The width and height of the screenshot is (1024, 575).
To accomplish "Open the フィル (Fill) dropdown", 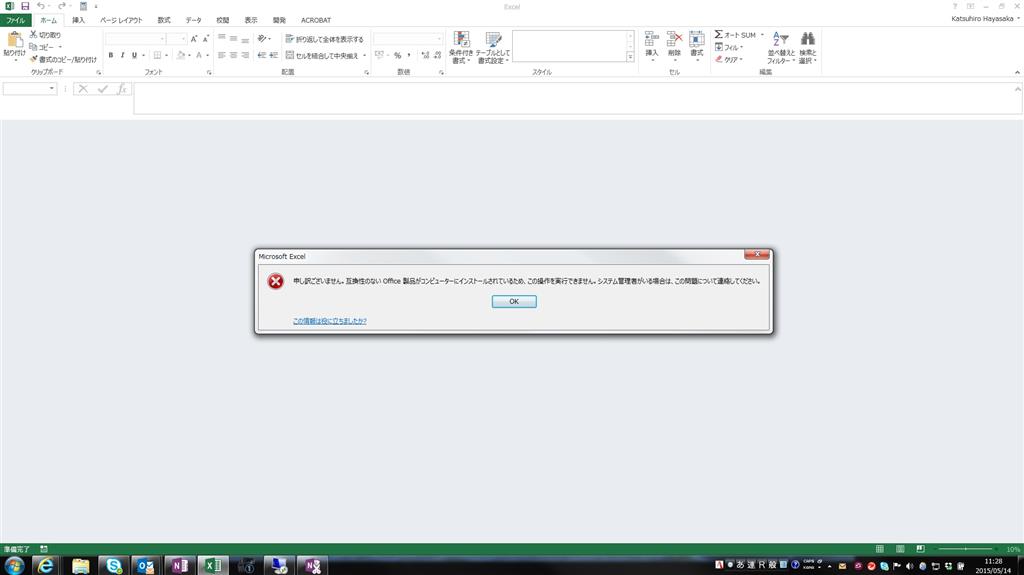I will (x=729, y=47).
